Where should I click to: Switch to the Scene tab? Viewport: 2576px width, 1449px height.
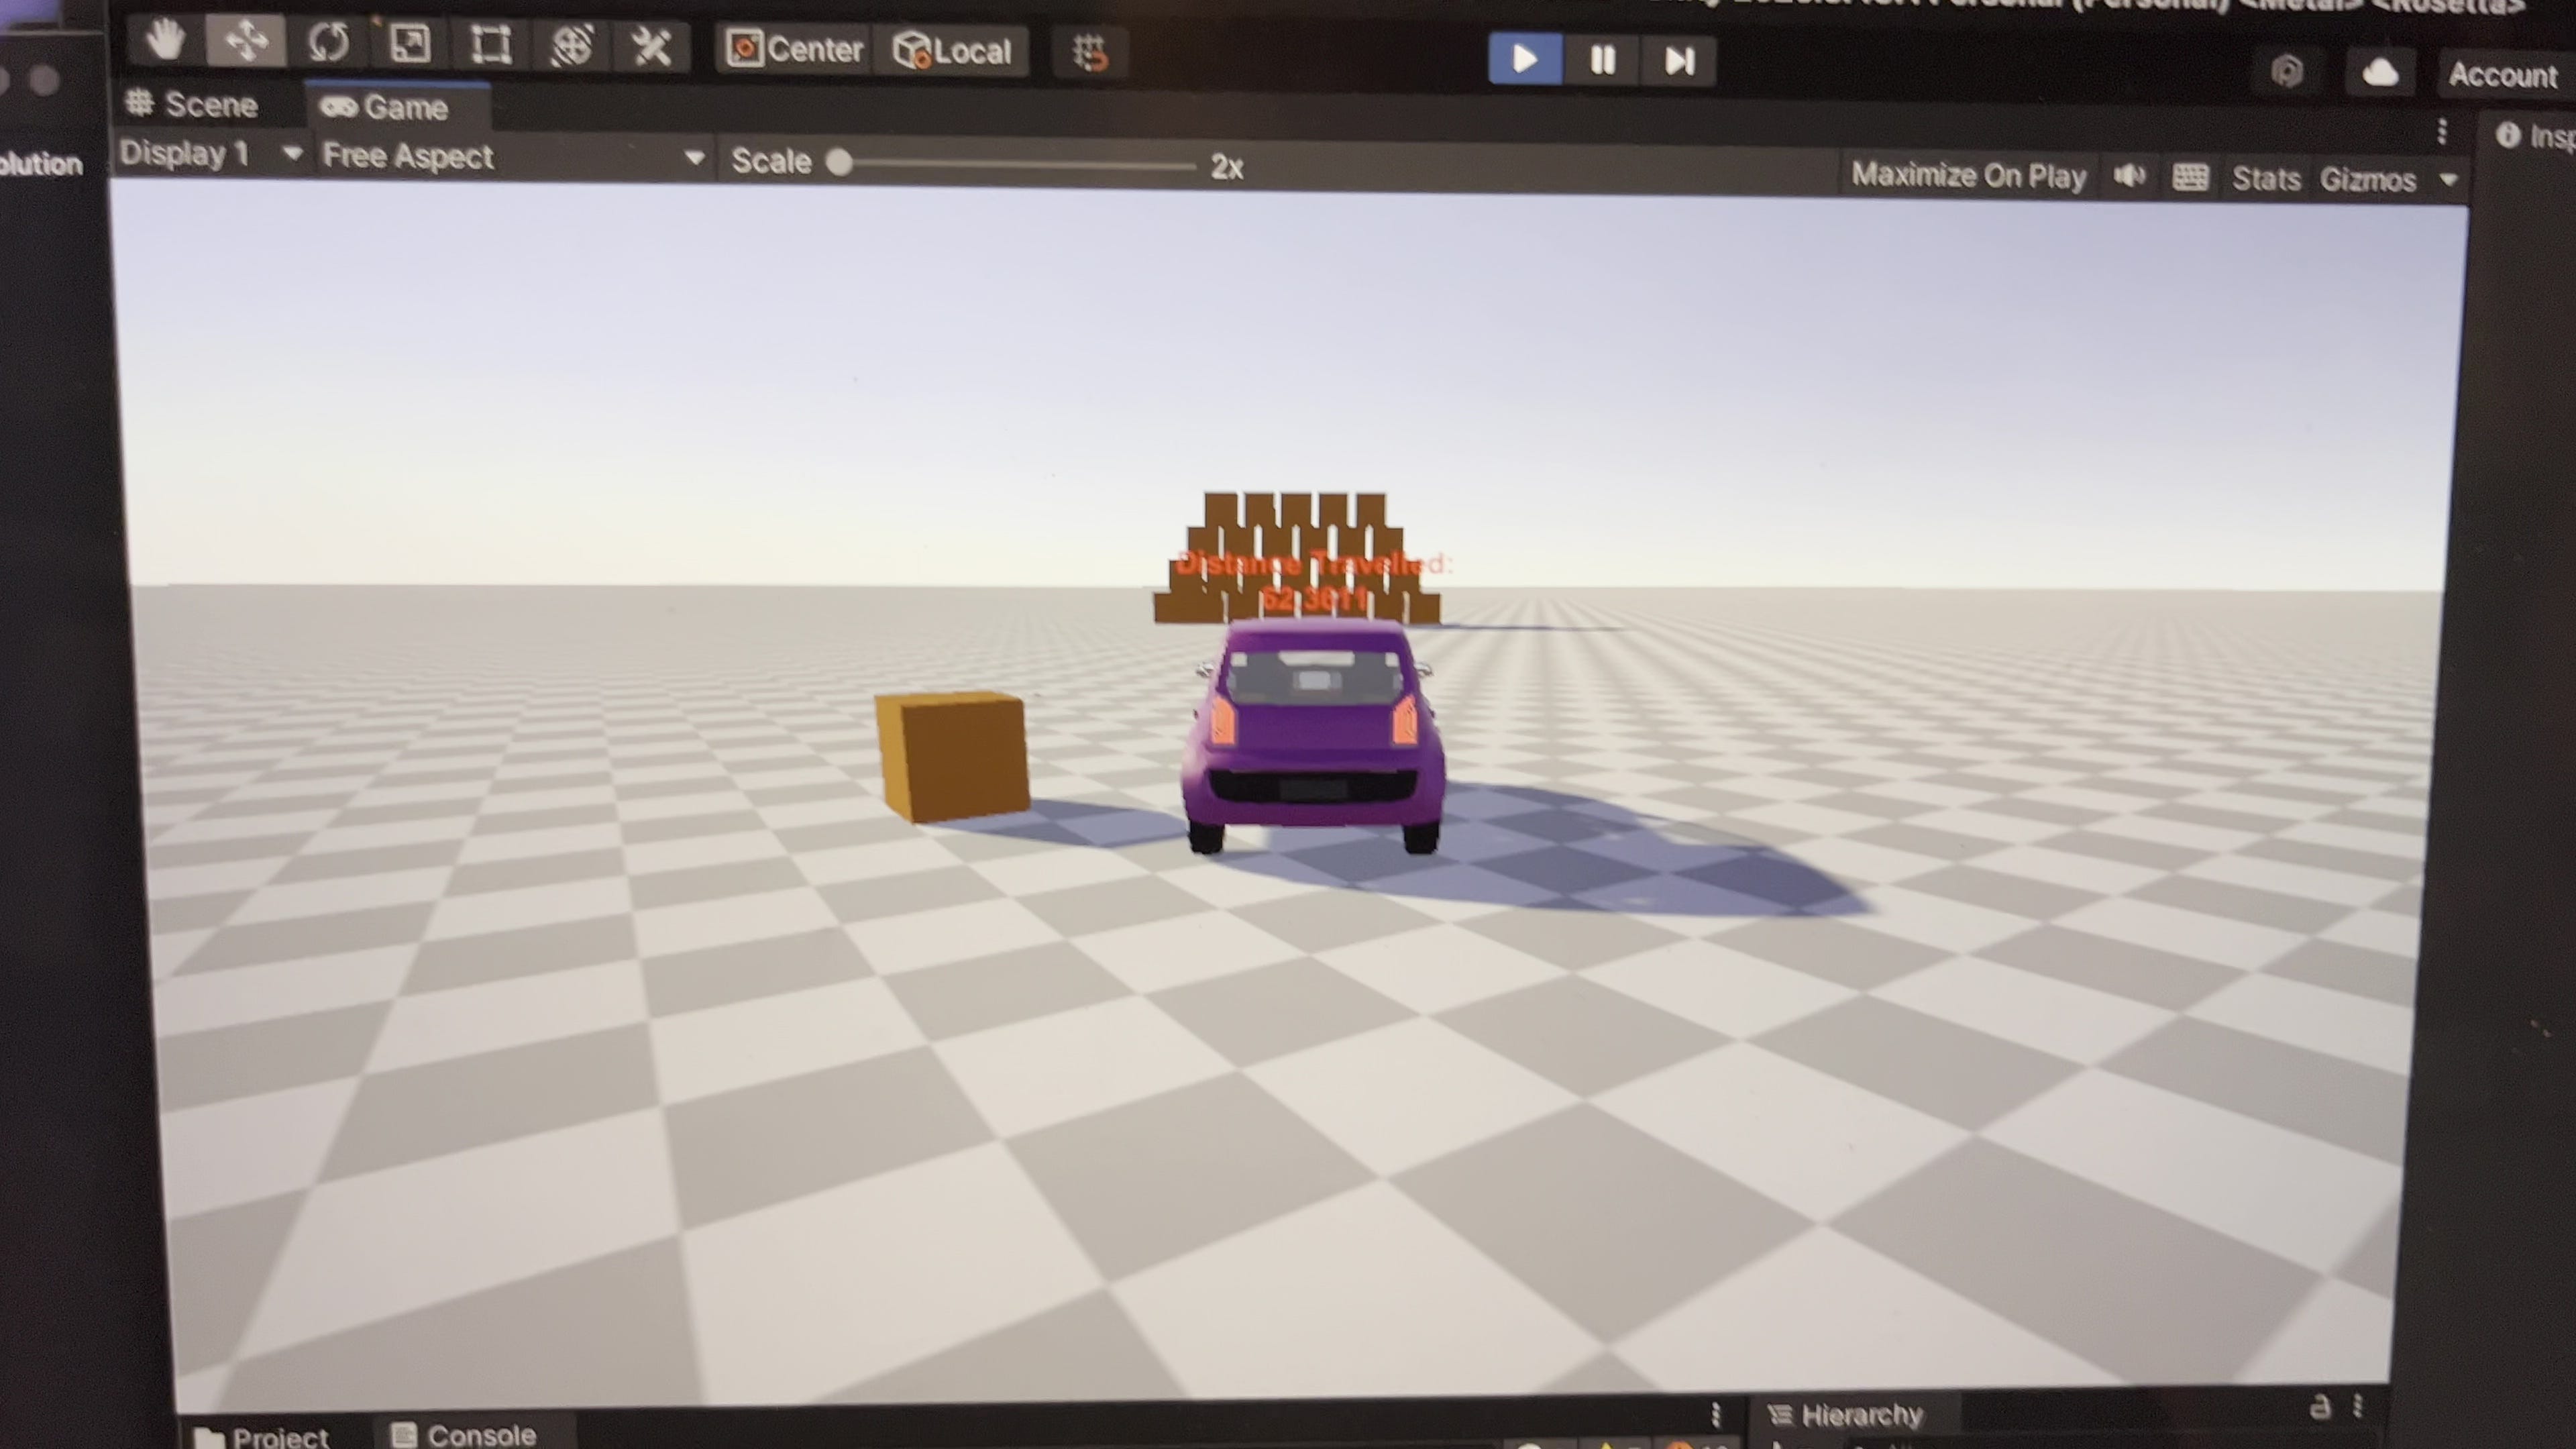[x=193, y=104]
